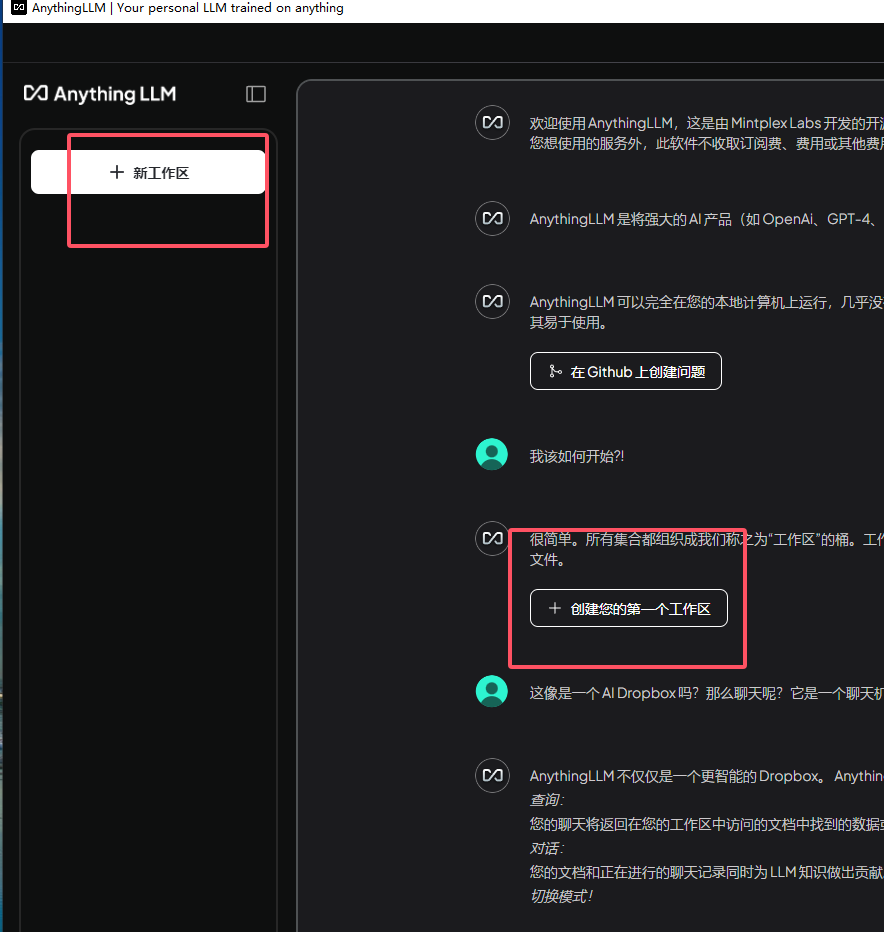
Task: Click the line starting 您的文档和正在进行的聊天记录
Action: 706,872
